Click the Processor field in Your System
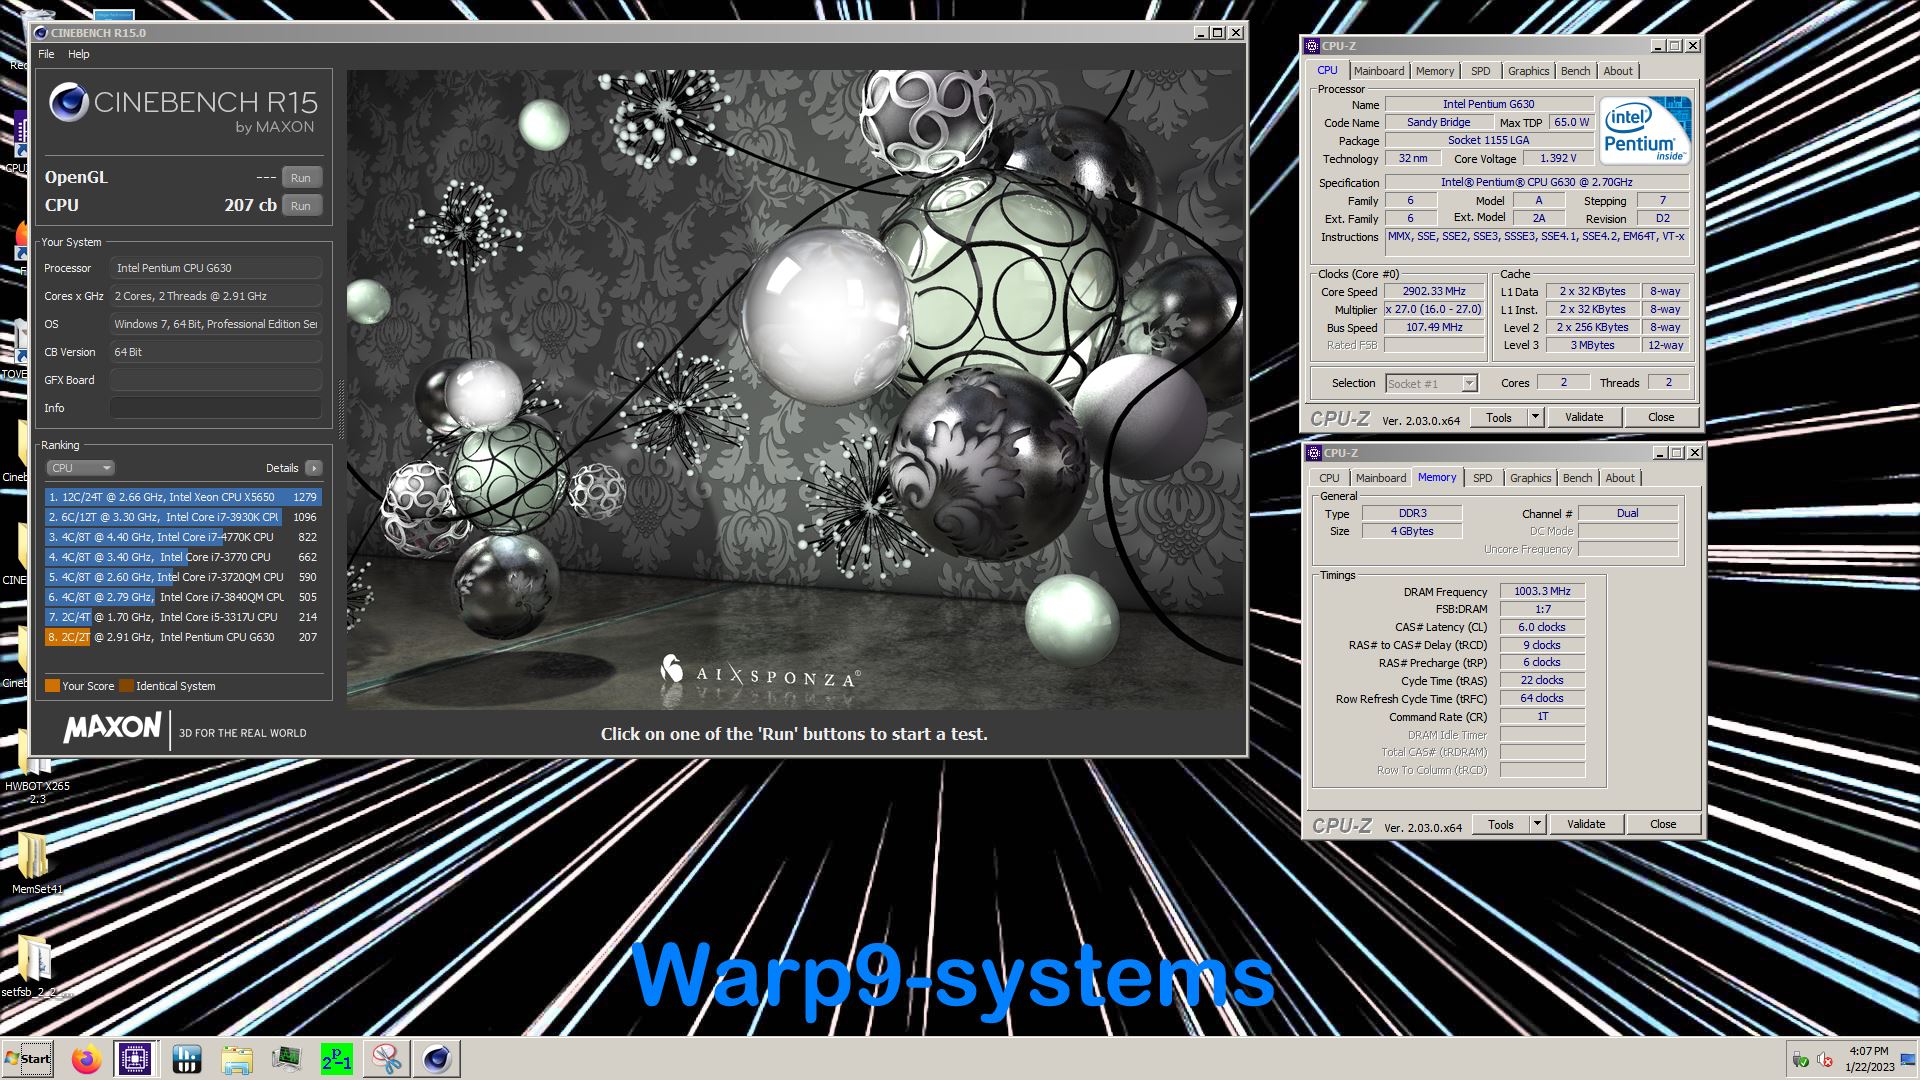Image resolution: width=1920 pixels, height=1080 pixels. 216,268
